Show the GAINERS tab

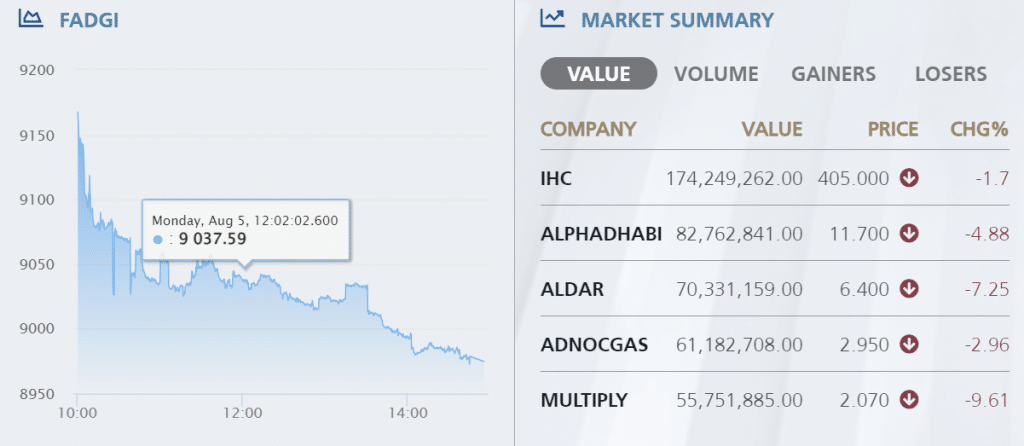point(833,74)
